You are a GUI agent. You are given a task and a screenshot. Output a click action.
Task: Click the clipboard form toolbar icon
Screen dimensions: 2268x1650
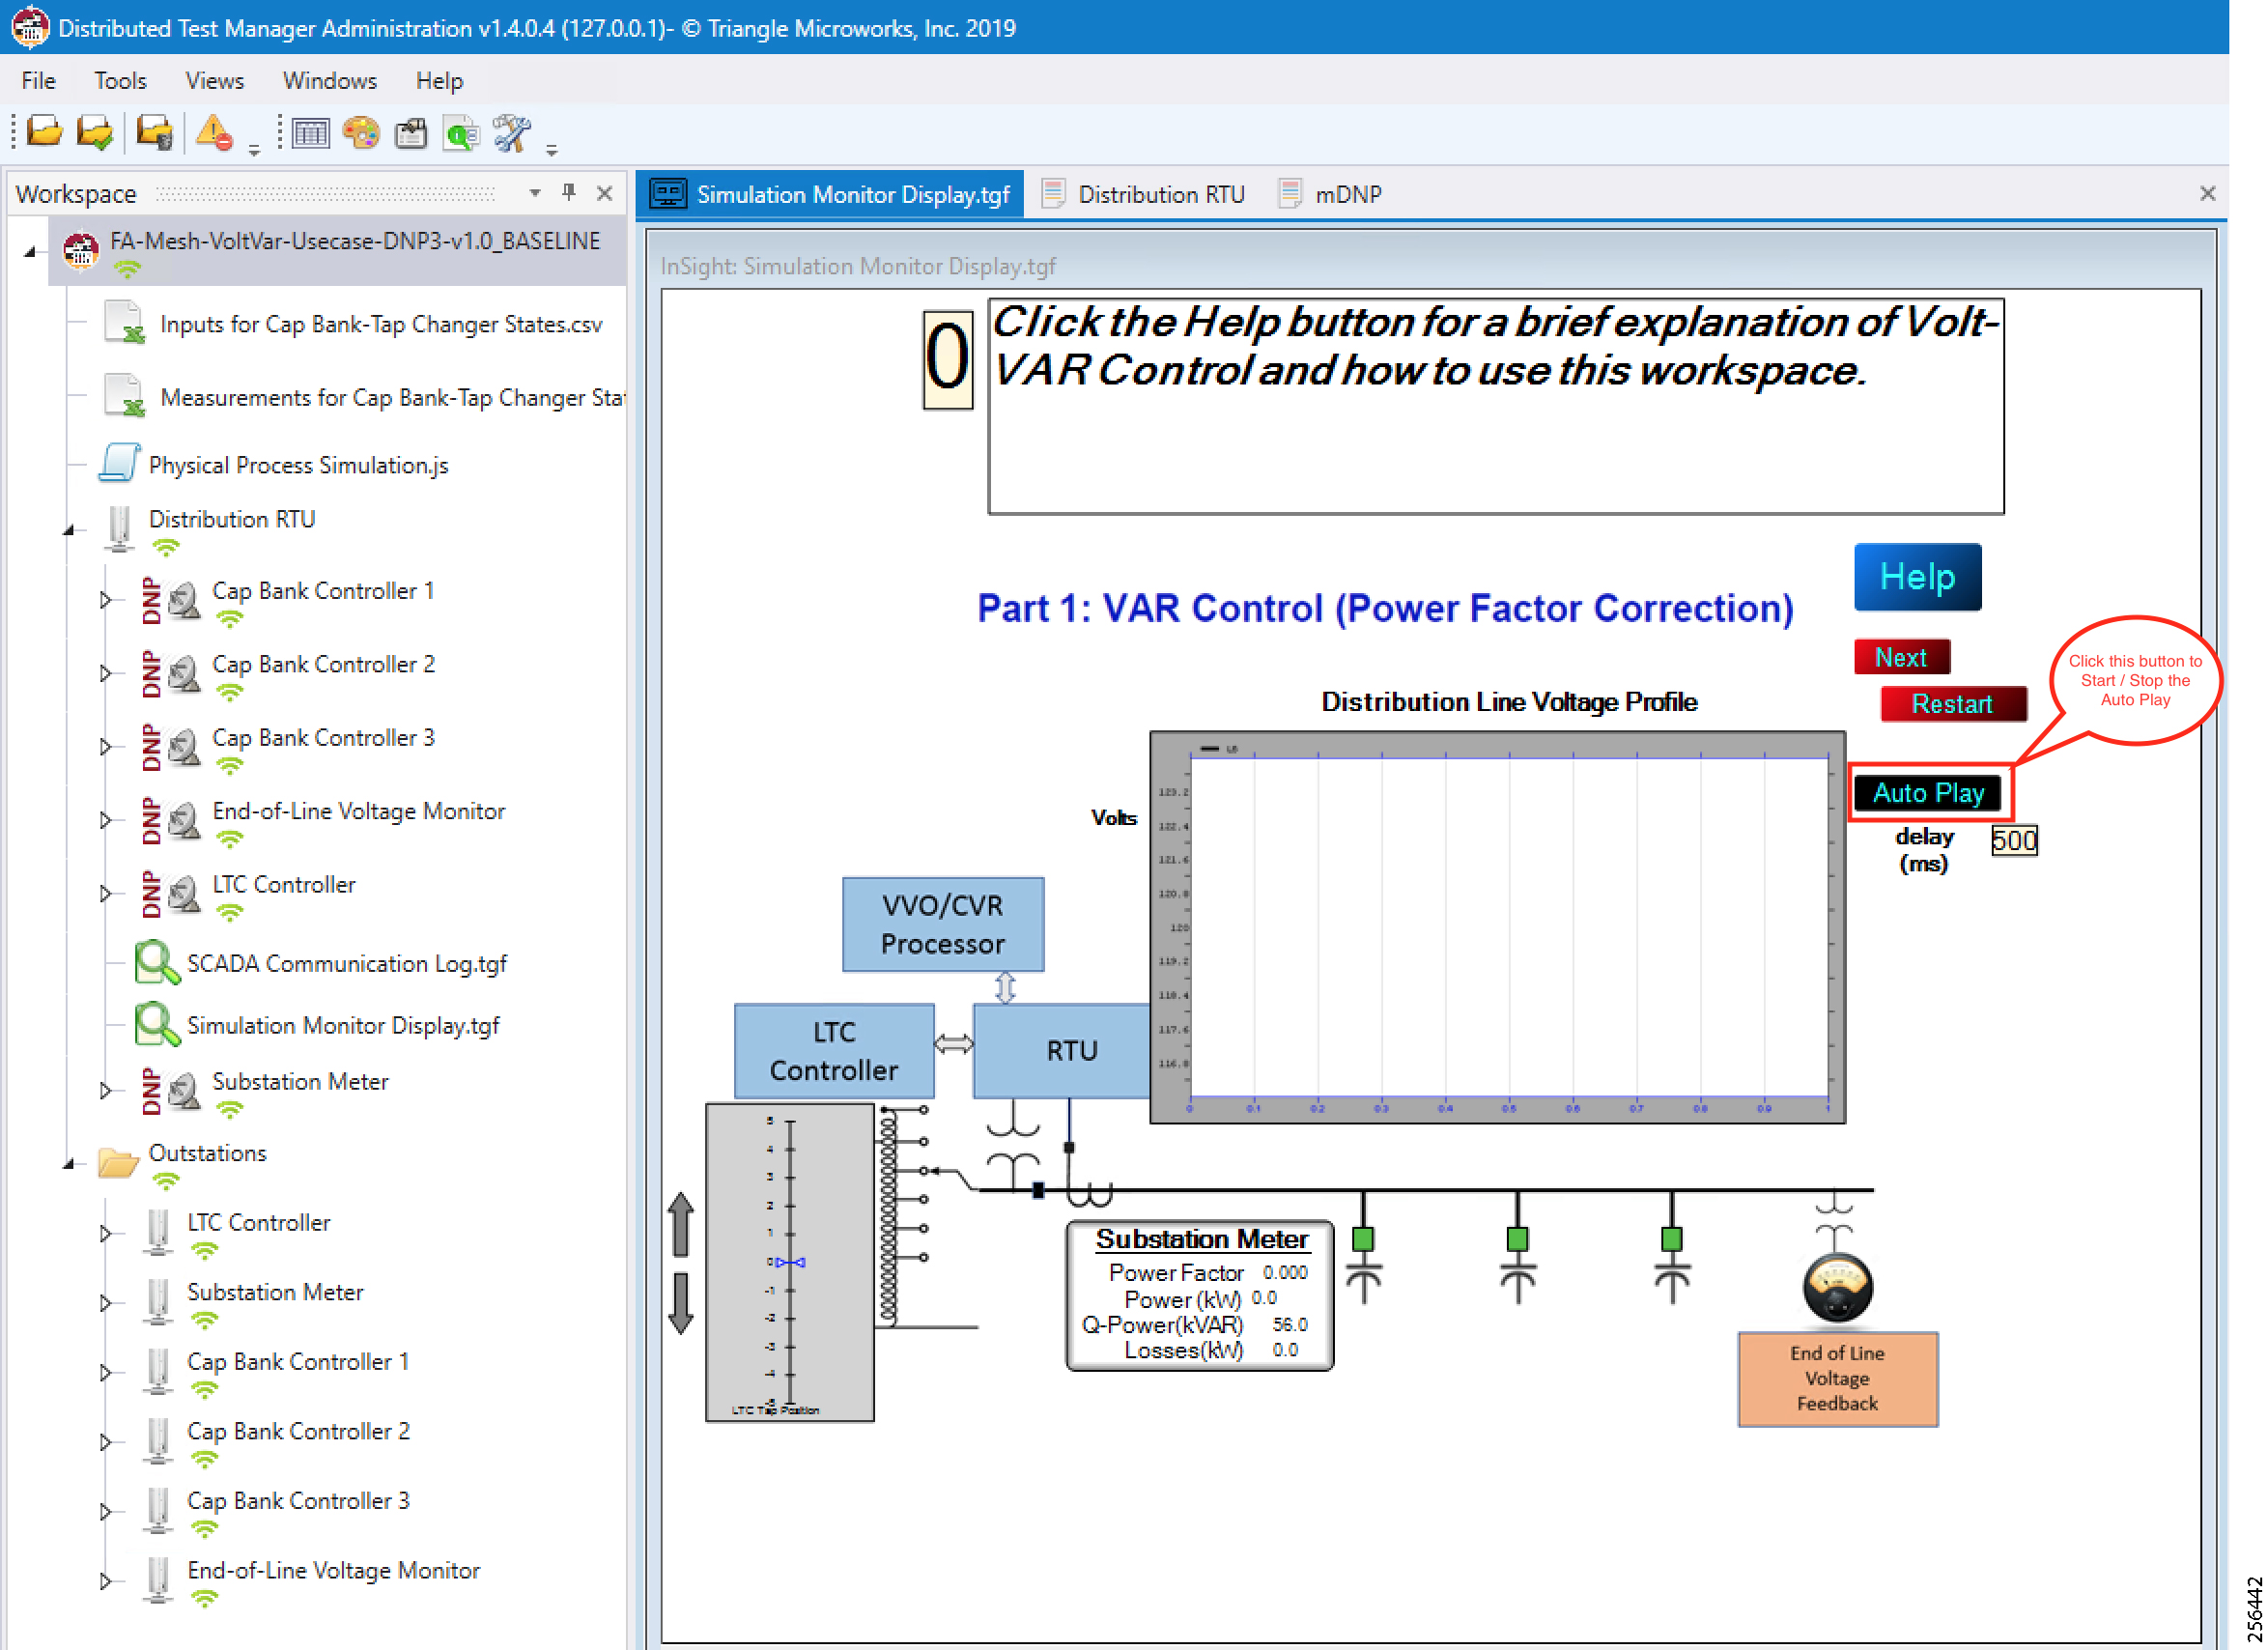point(411,132)
